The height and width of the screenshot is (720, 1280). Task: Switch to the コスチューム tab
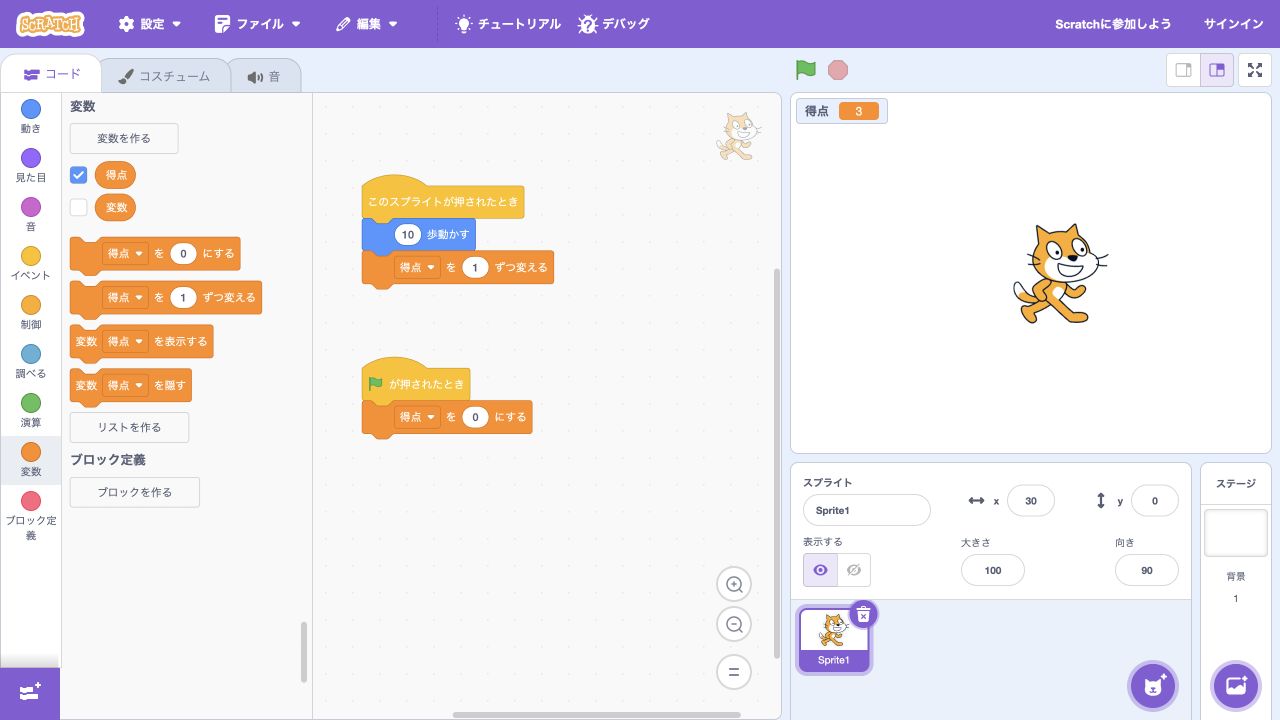pyautogui.click(x=164, y=76)
